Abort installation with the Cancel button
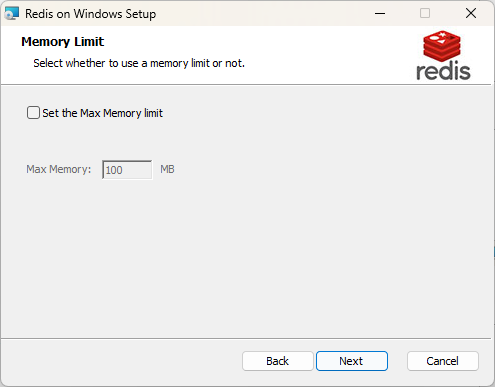This screenshot has height=387, width=495. coord(443,361)
